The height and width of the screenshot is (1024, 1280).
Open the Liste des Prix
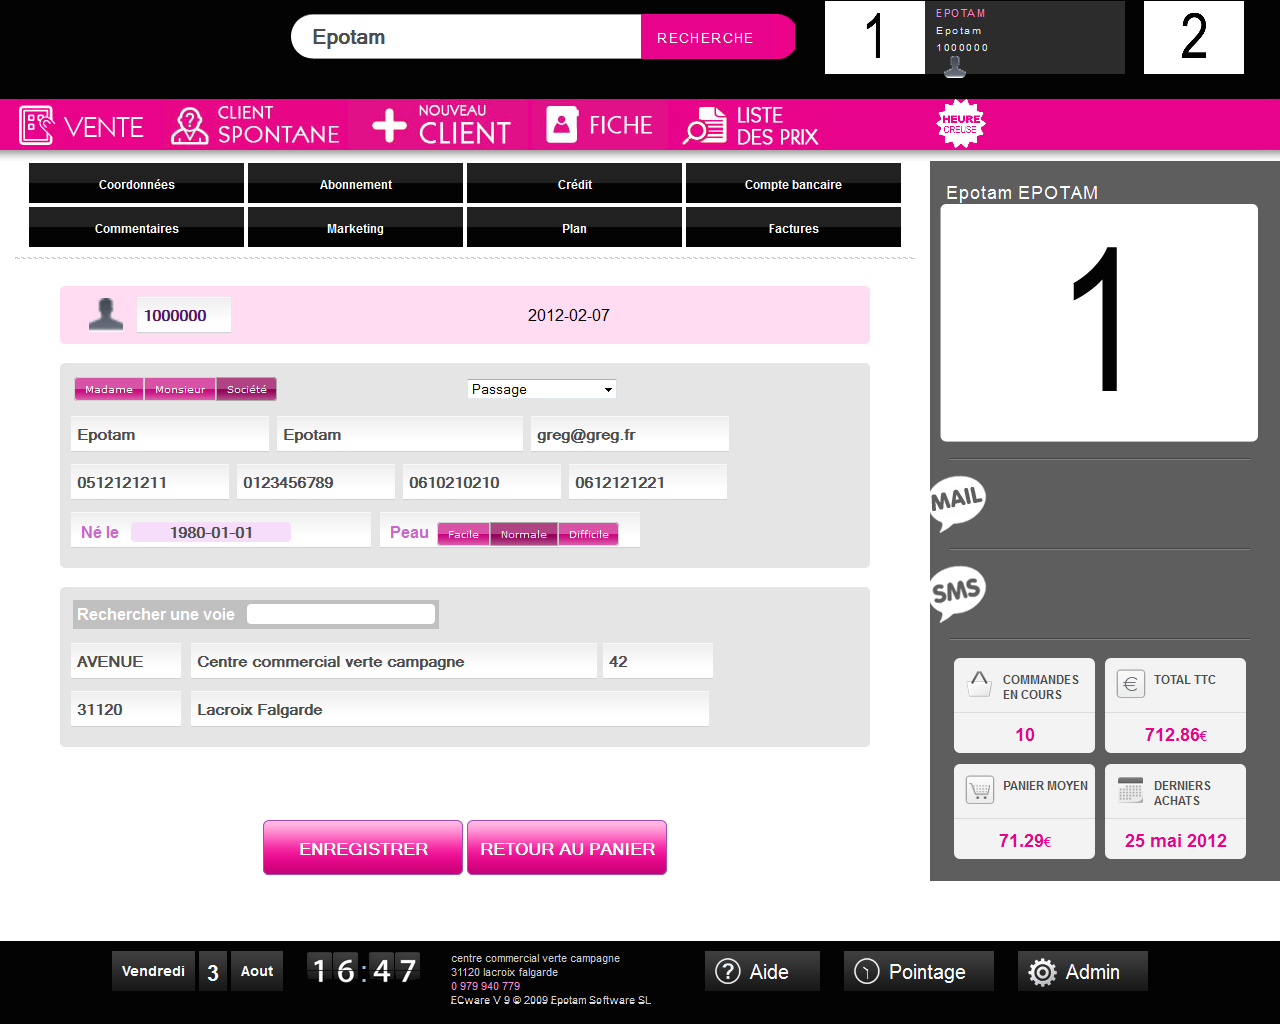(751, 126)
